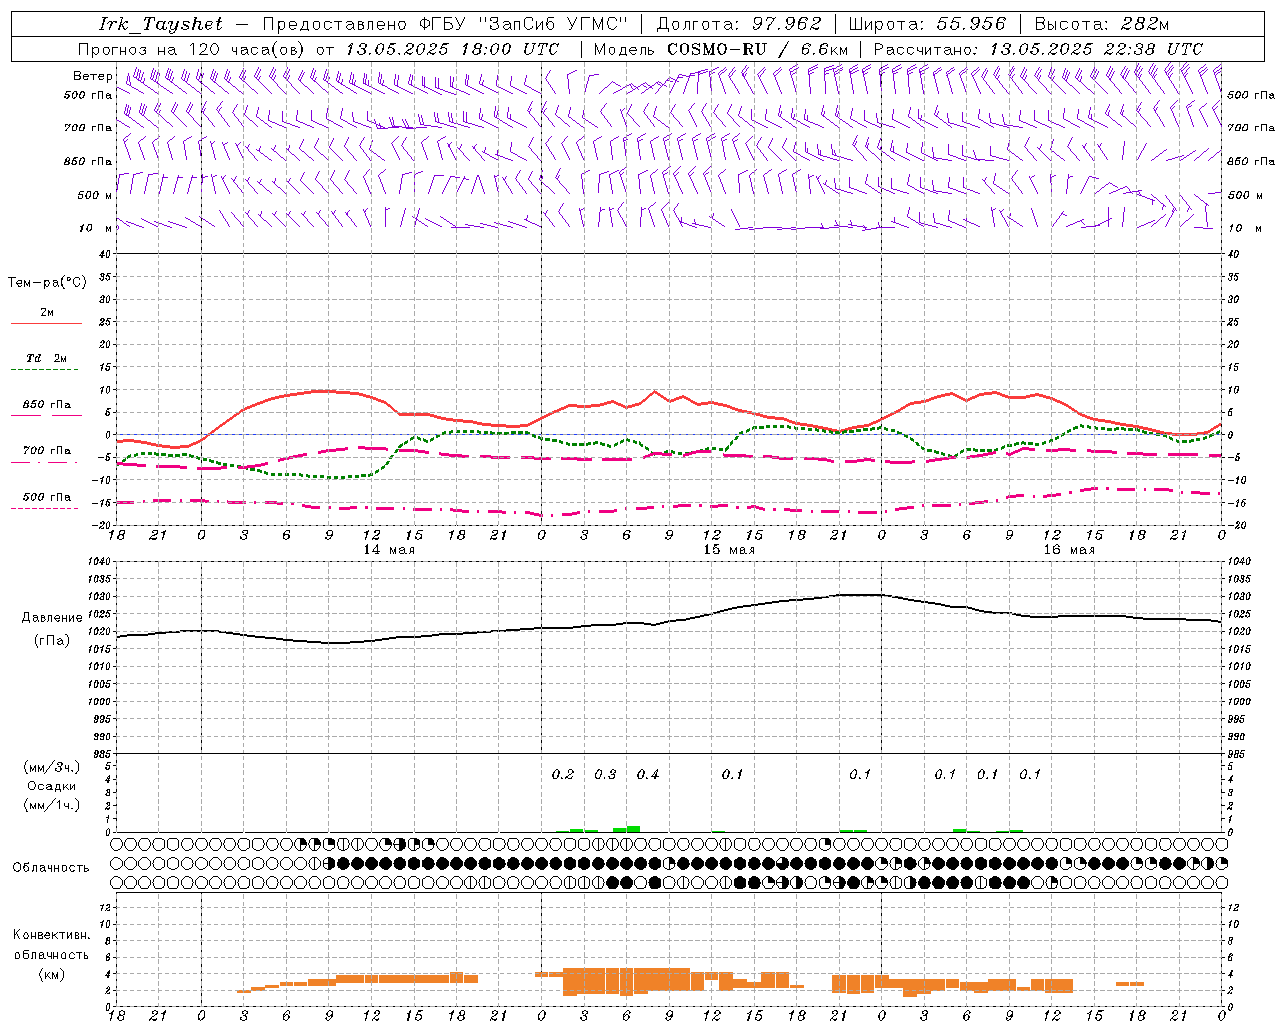Screen dimensions: 1280x1024
Task: Click the Td 2м legend label
Action: point(47,358)
